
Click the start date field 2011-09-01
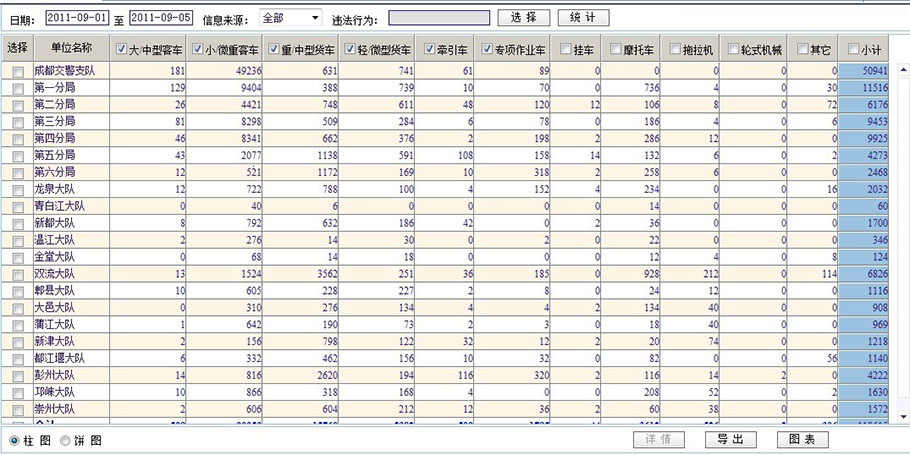pyautogui.click(x=77, y=18)
